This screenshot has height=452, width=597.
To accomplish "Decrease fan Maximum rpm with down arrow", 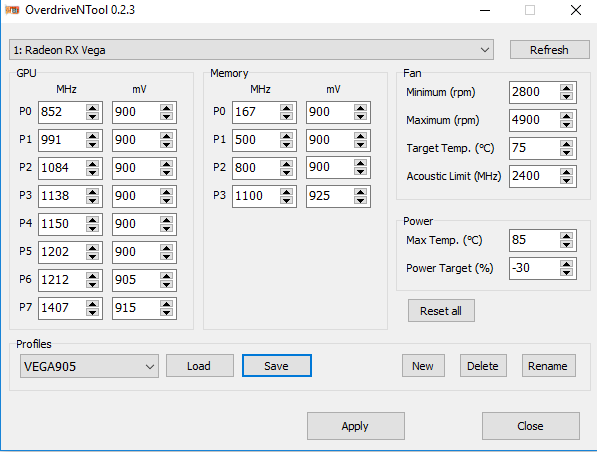I will [x=567, y=125].
